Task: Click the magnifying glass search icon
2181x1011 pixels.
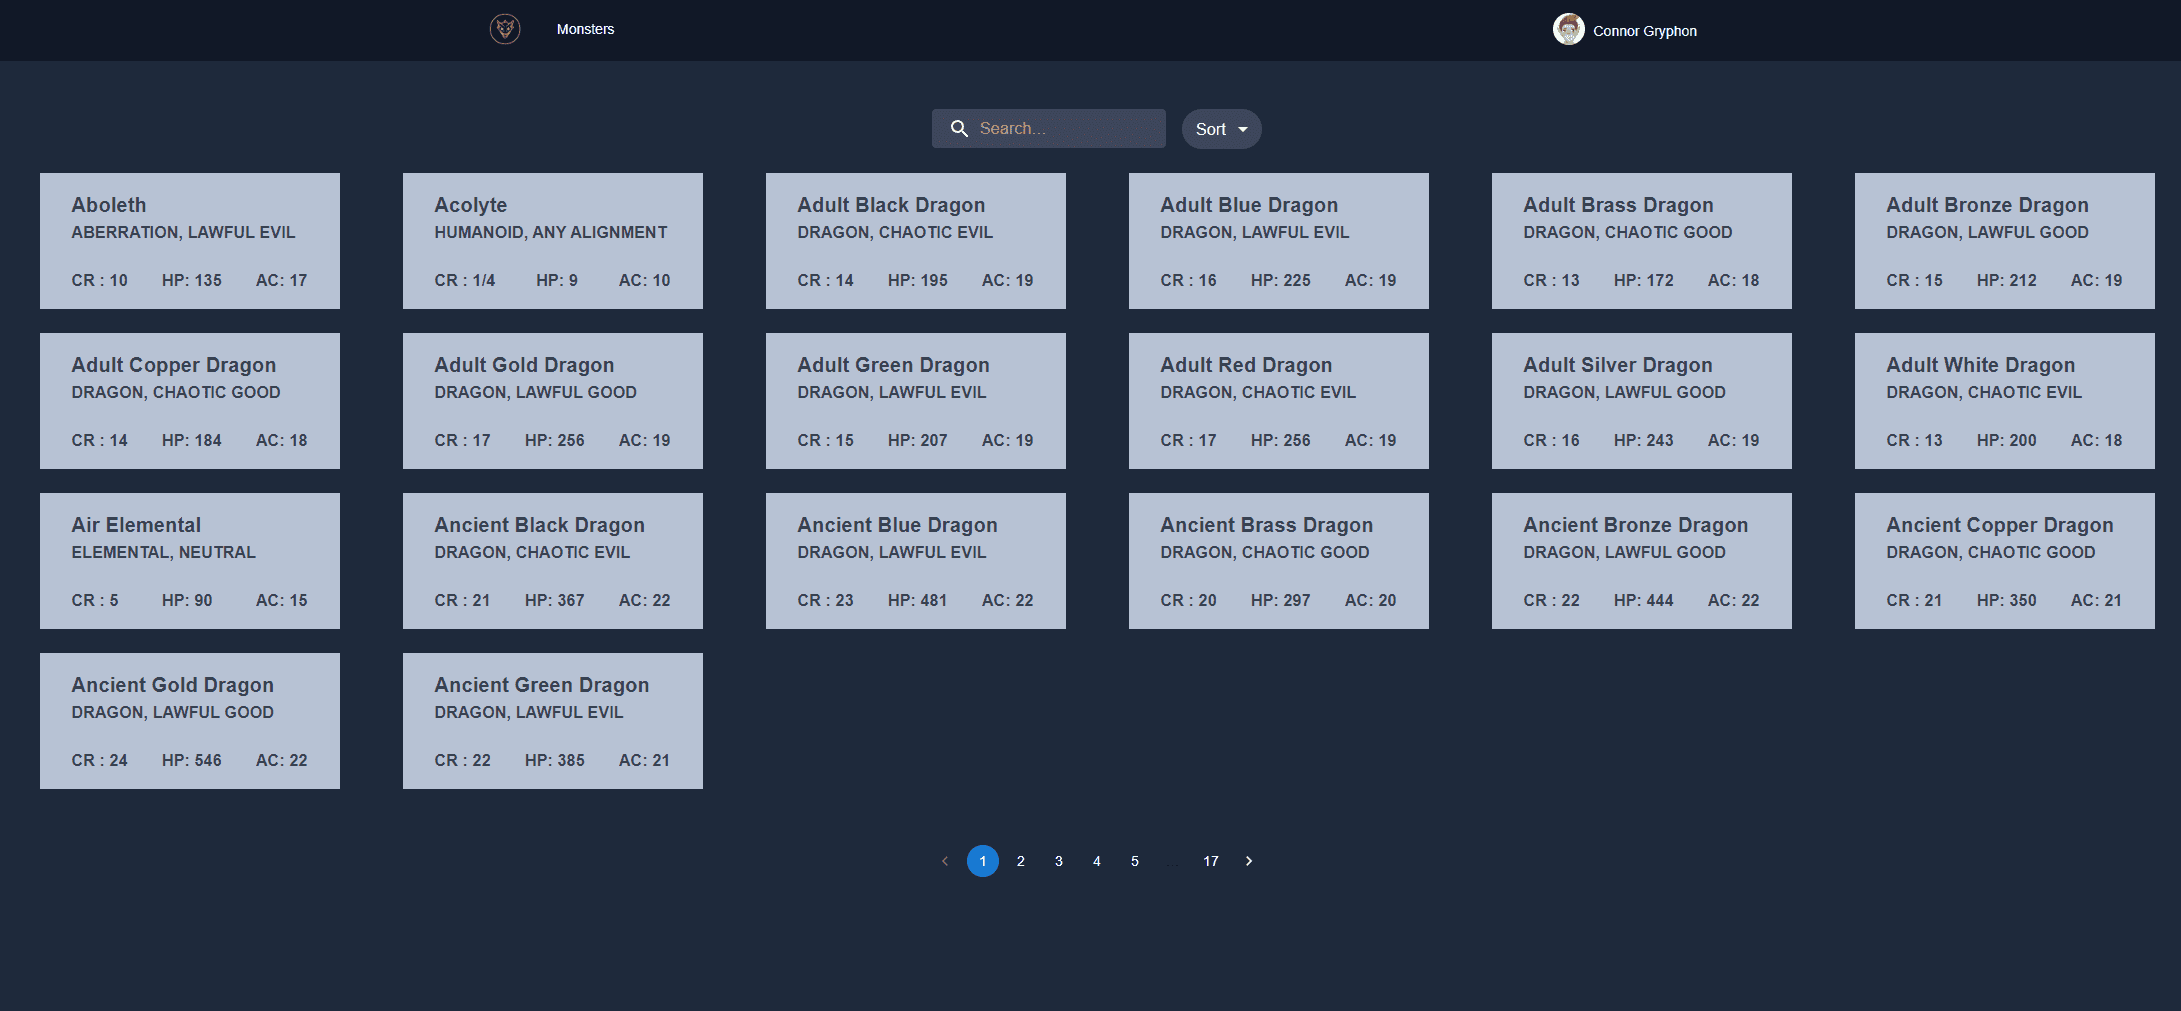Action: point(959,128)
